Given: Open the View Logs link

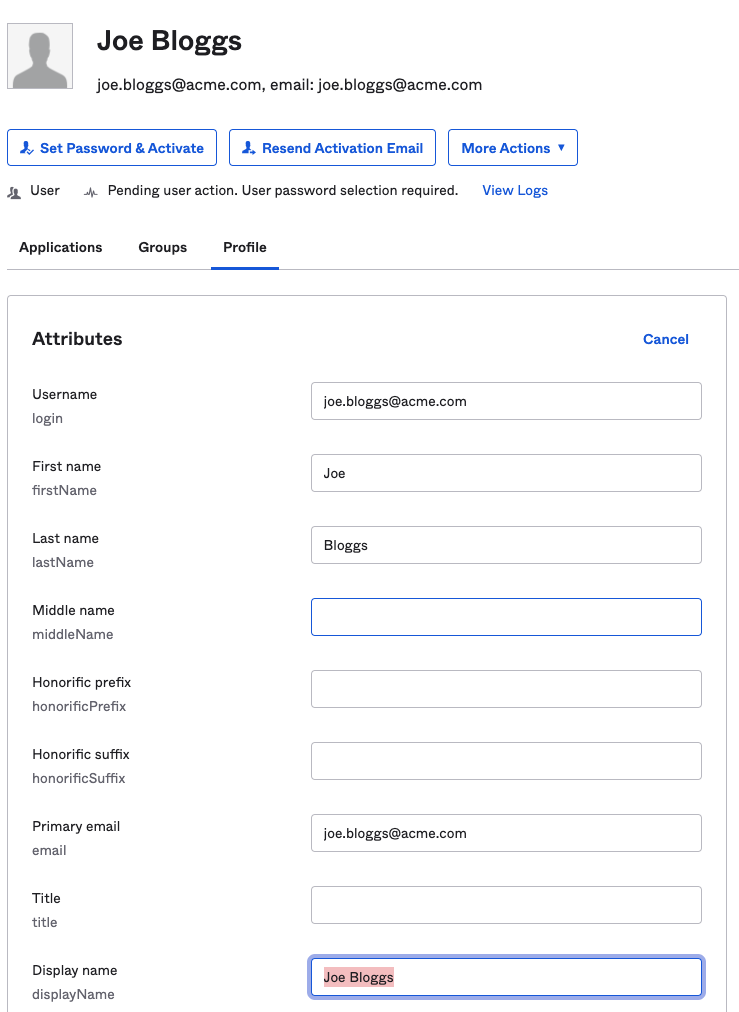Looking at the screenshot, I should pos(515,190).
